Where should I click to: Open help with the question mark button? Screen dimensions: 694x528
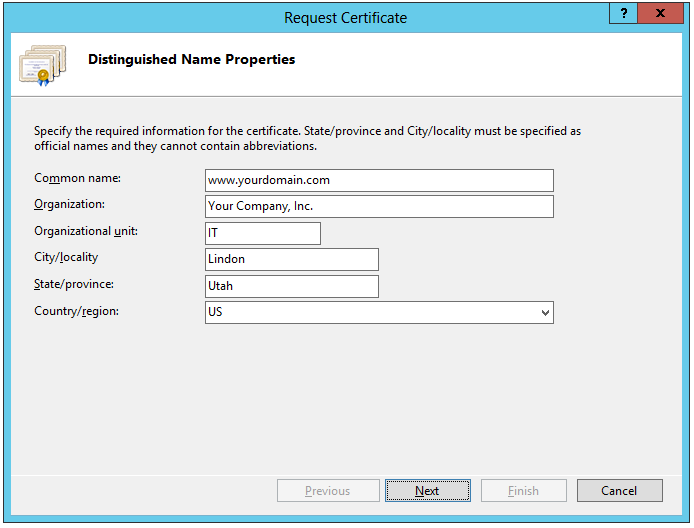point(624,14)
